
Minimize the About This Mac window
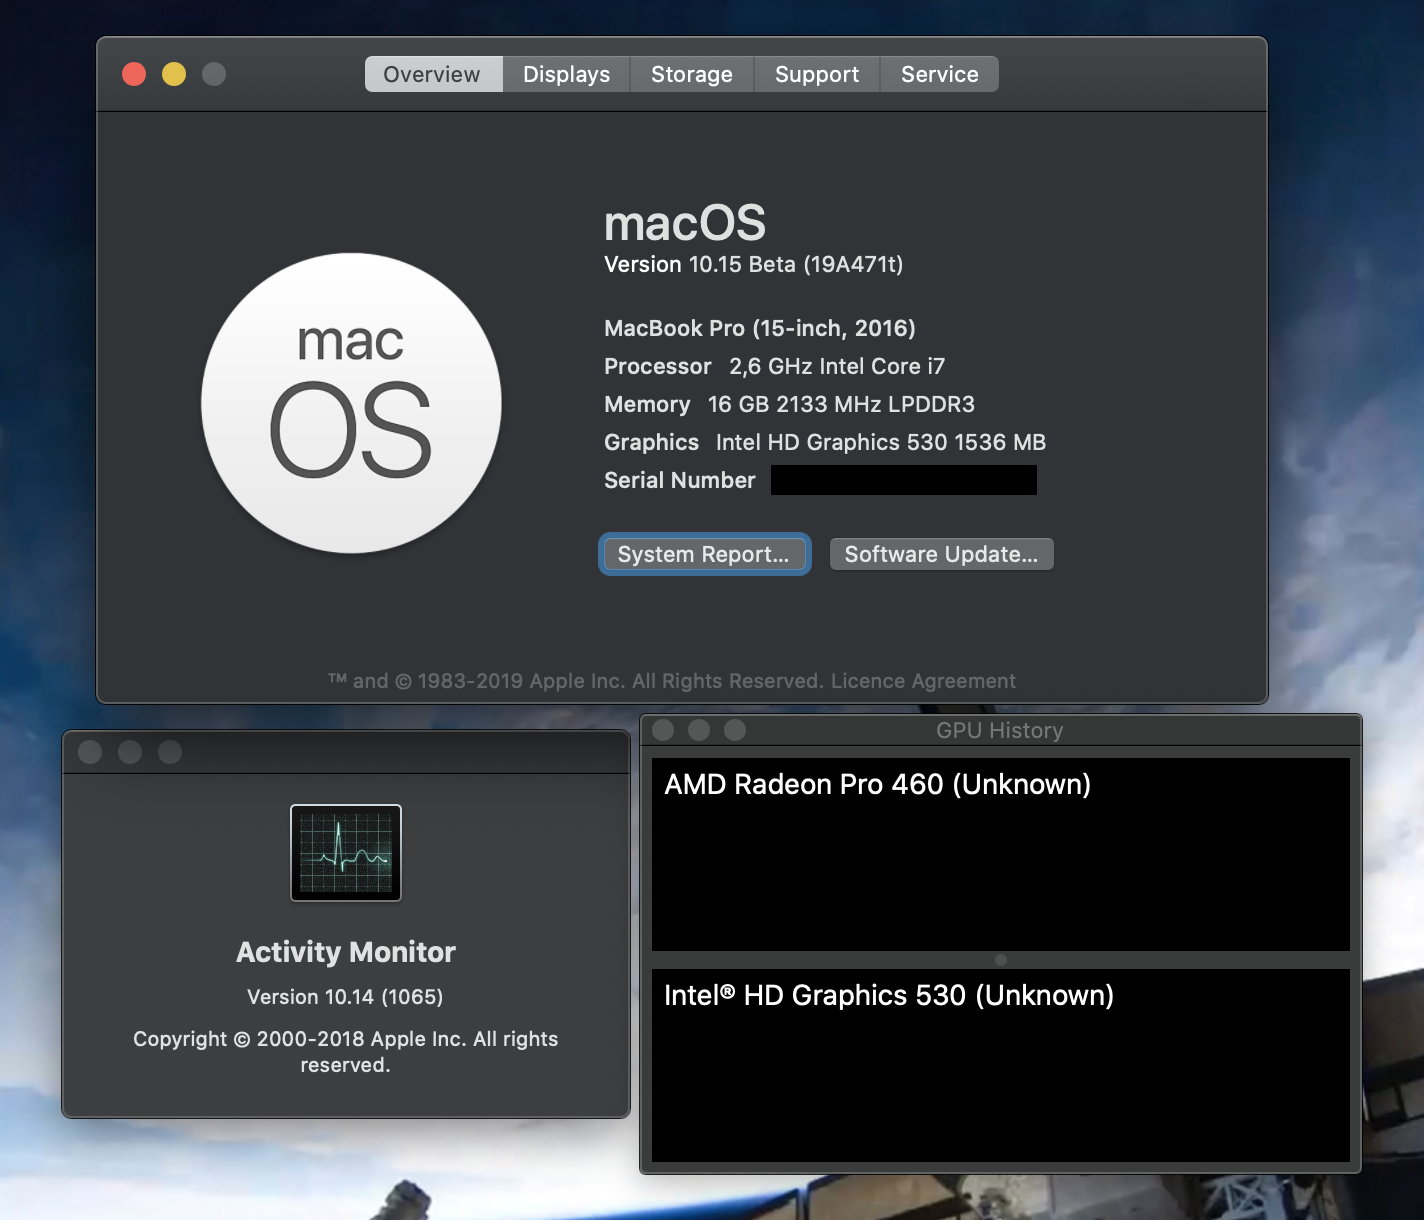(174, 74)
